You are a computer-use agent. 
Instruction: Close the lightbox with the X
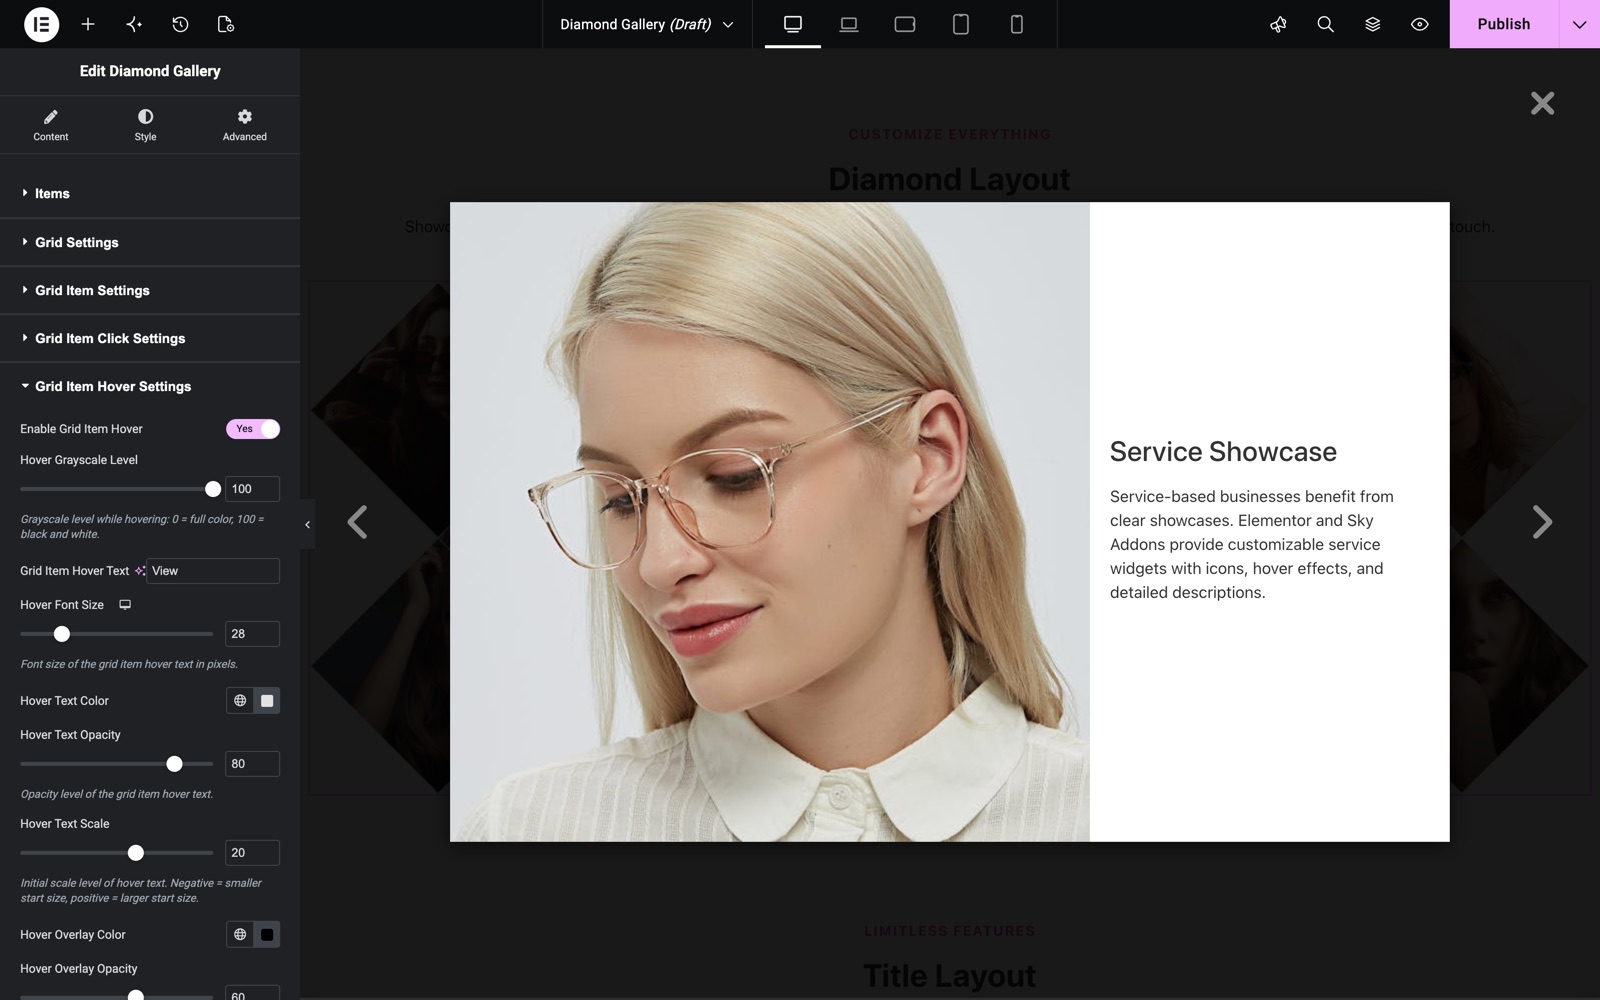click(1542, 103)
